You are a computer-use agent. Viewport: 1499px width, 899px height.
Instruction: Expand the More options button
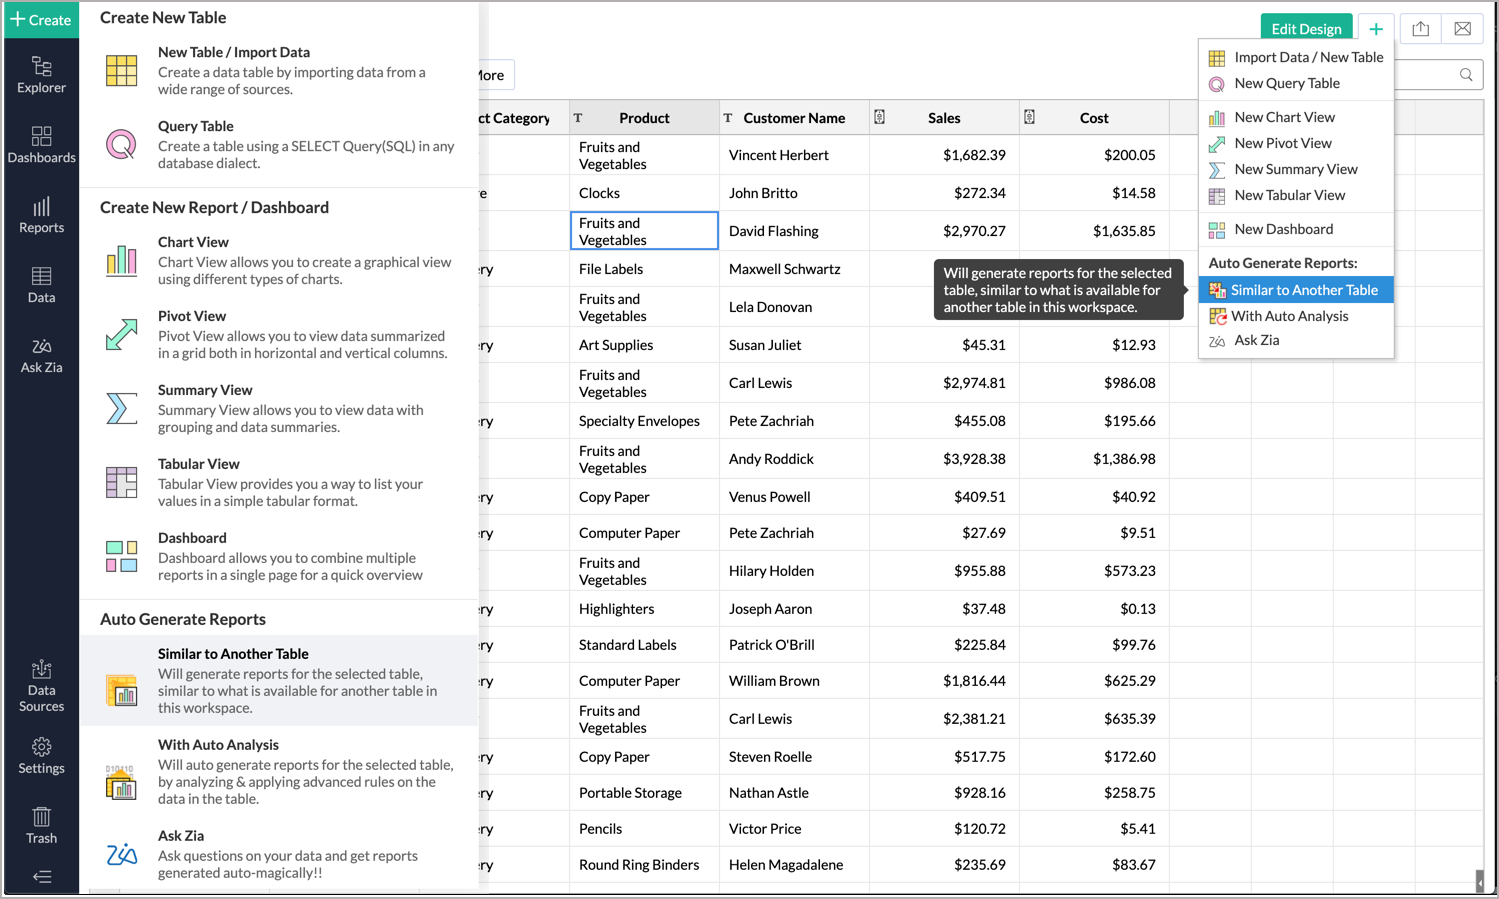click(492, 75)
